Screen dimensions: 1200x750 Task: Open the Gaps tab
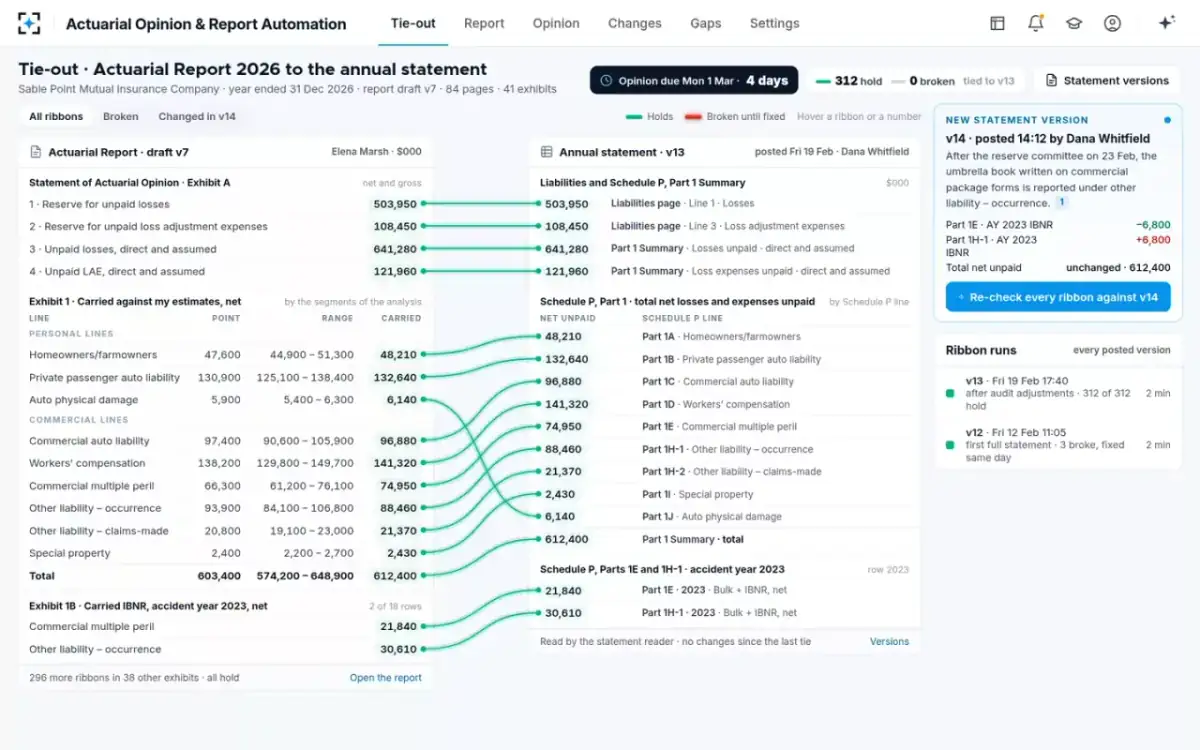point(706,23)
